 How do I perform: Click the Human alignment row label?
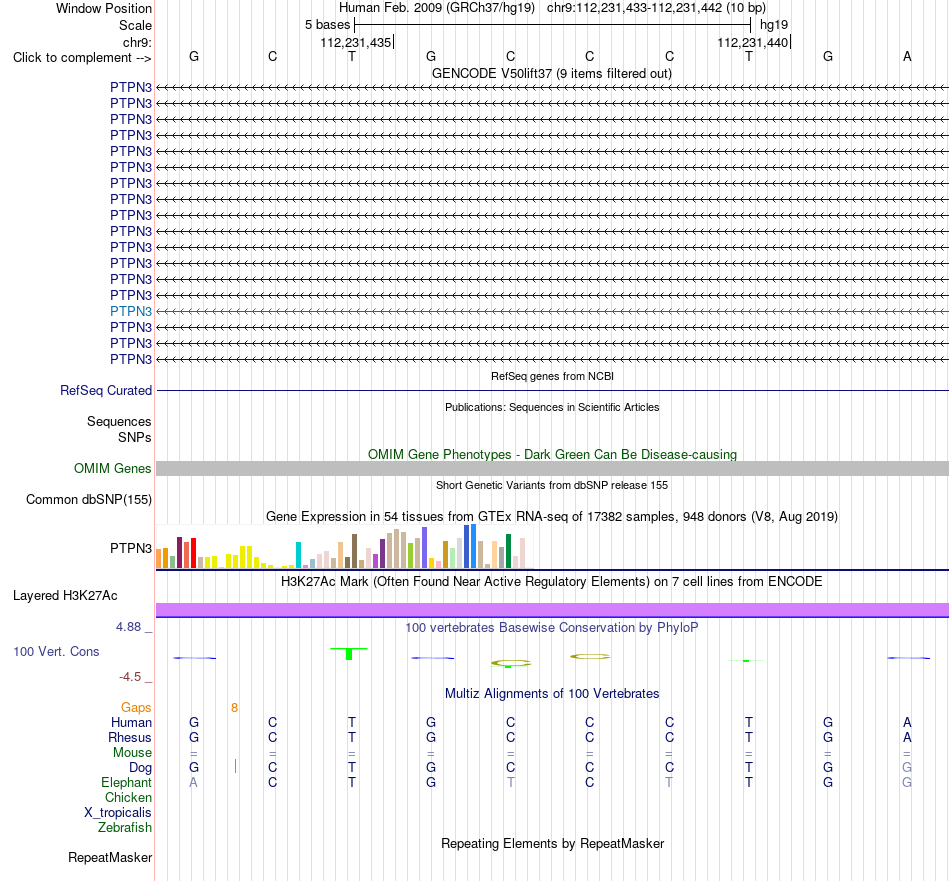click(x=131, y=723)
